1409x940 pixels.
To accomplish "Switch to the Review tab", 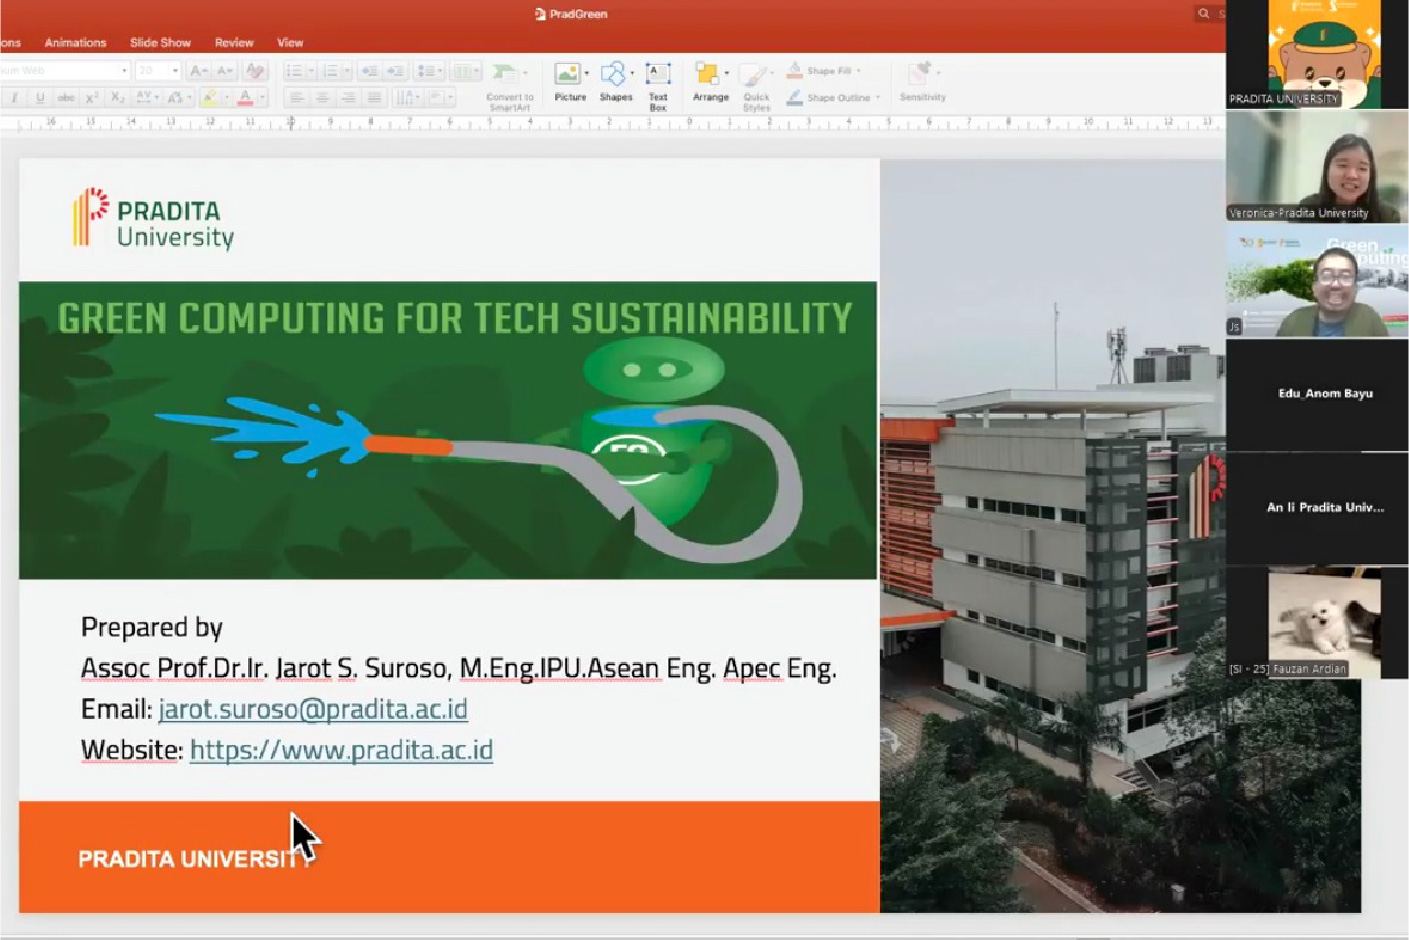I will (234, 43).
